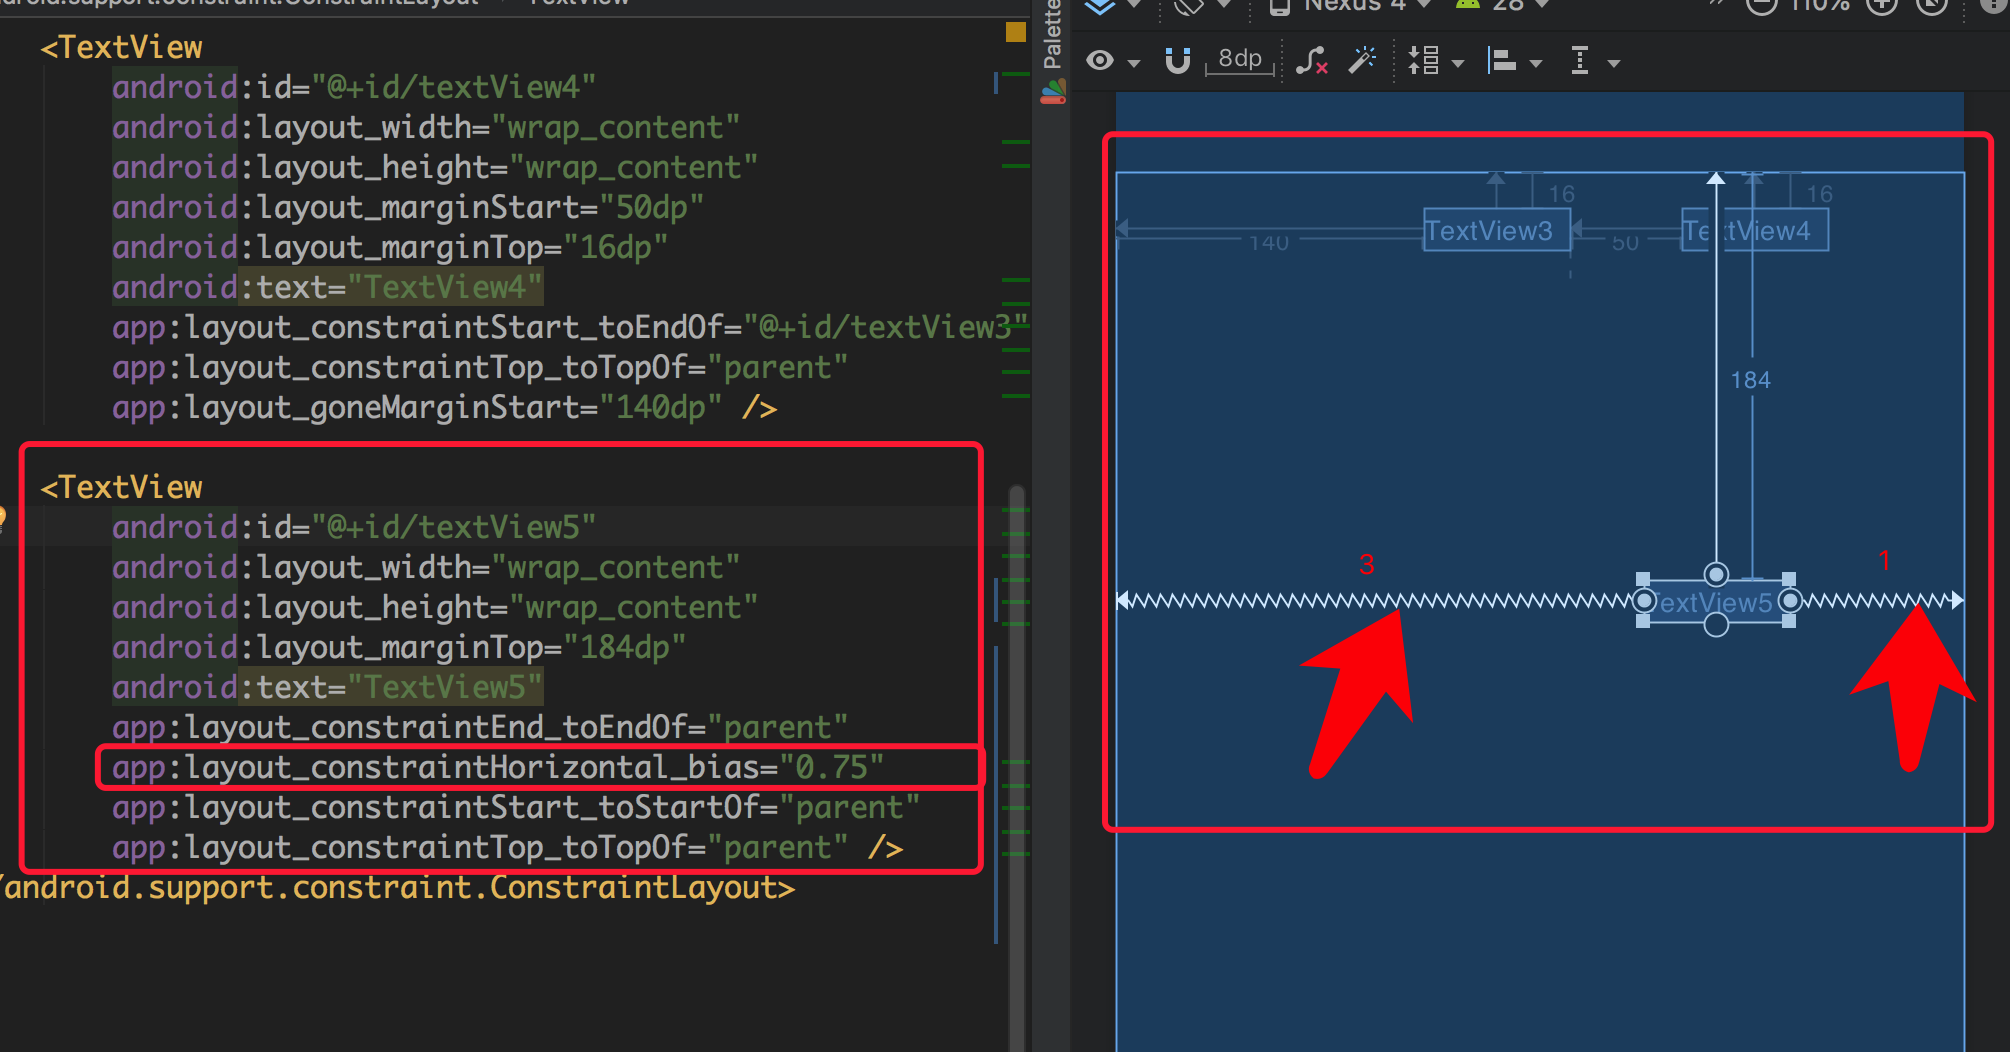The height and width of the screenshot is (1052, 2010).
Task: Click the bottom-right resize handle of TextView5
Action: (x=1789, y=622)
